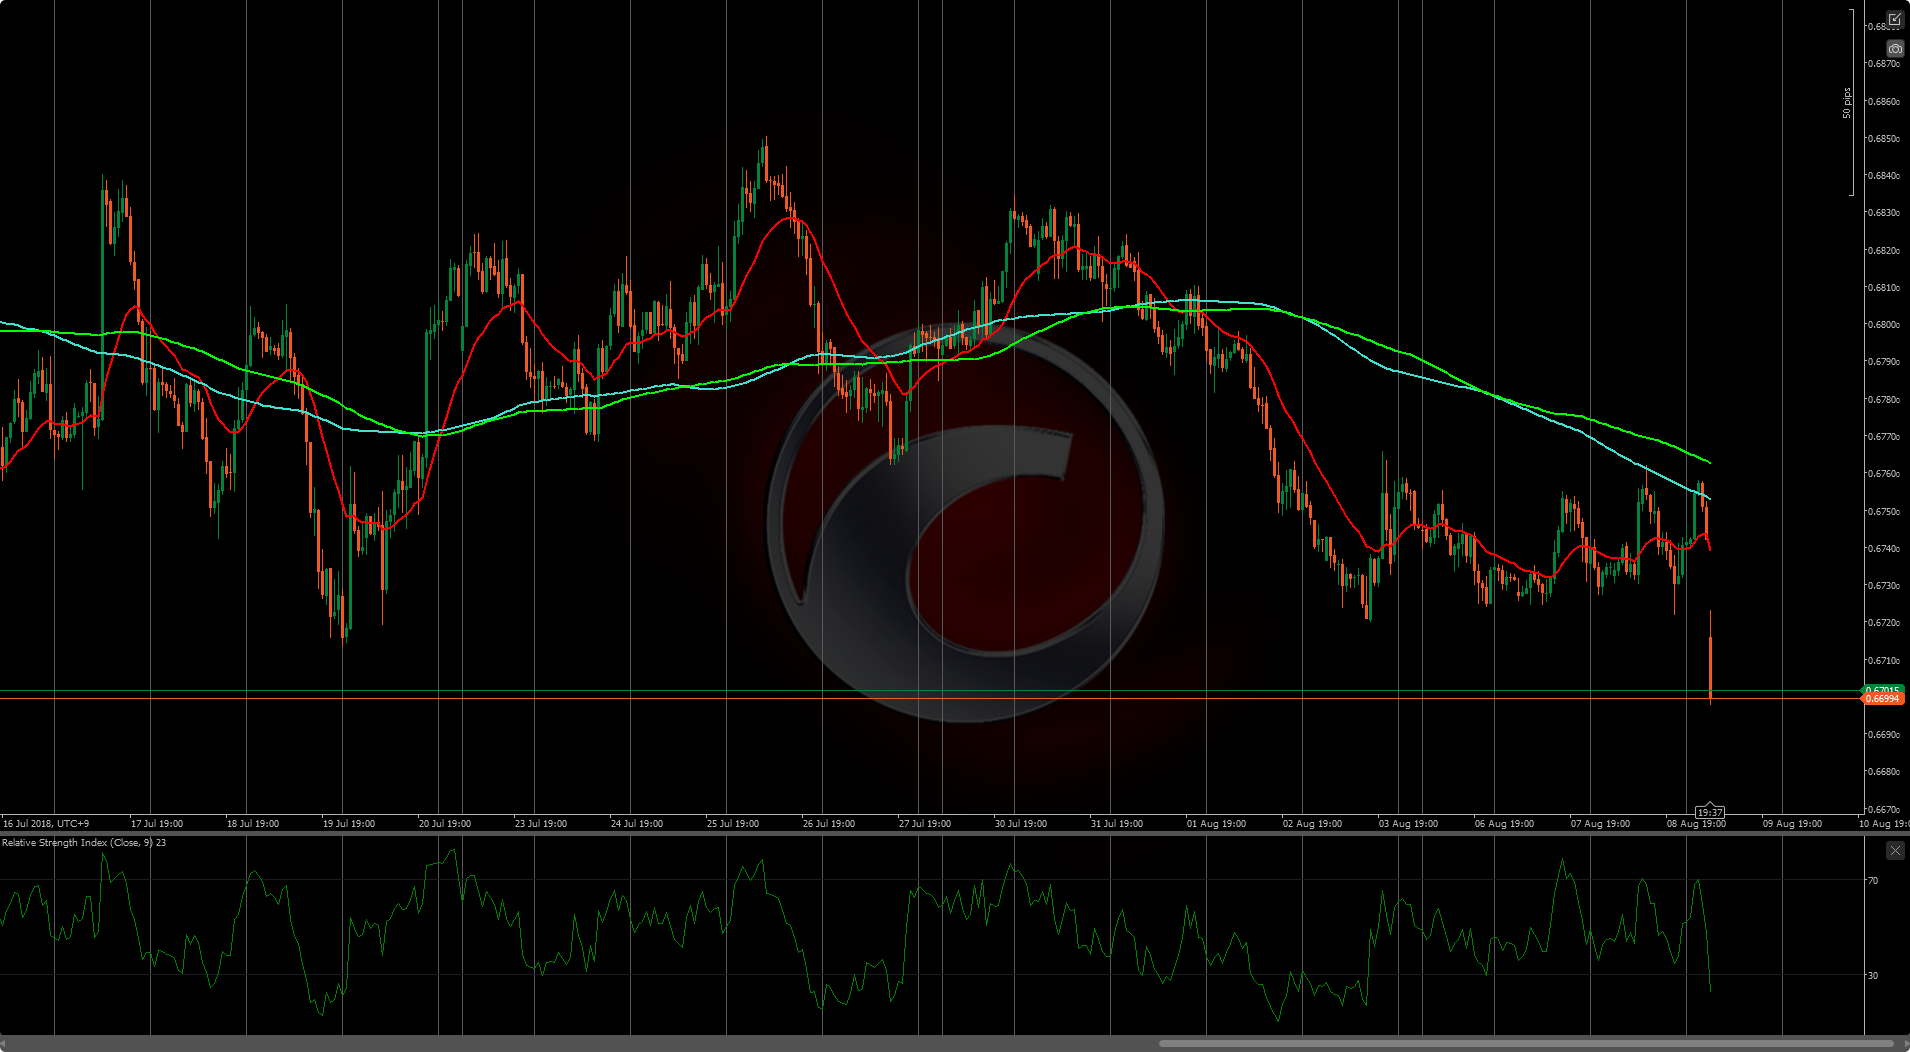The image size is (1910, 1052).
Task: Take a chart screenshot with the camera icon
Action: coord(1894,48)
